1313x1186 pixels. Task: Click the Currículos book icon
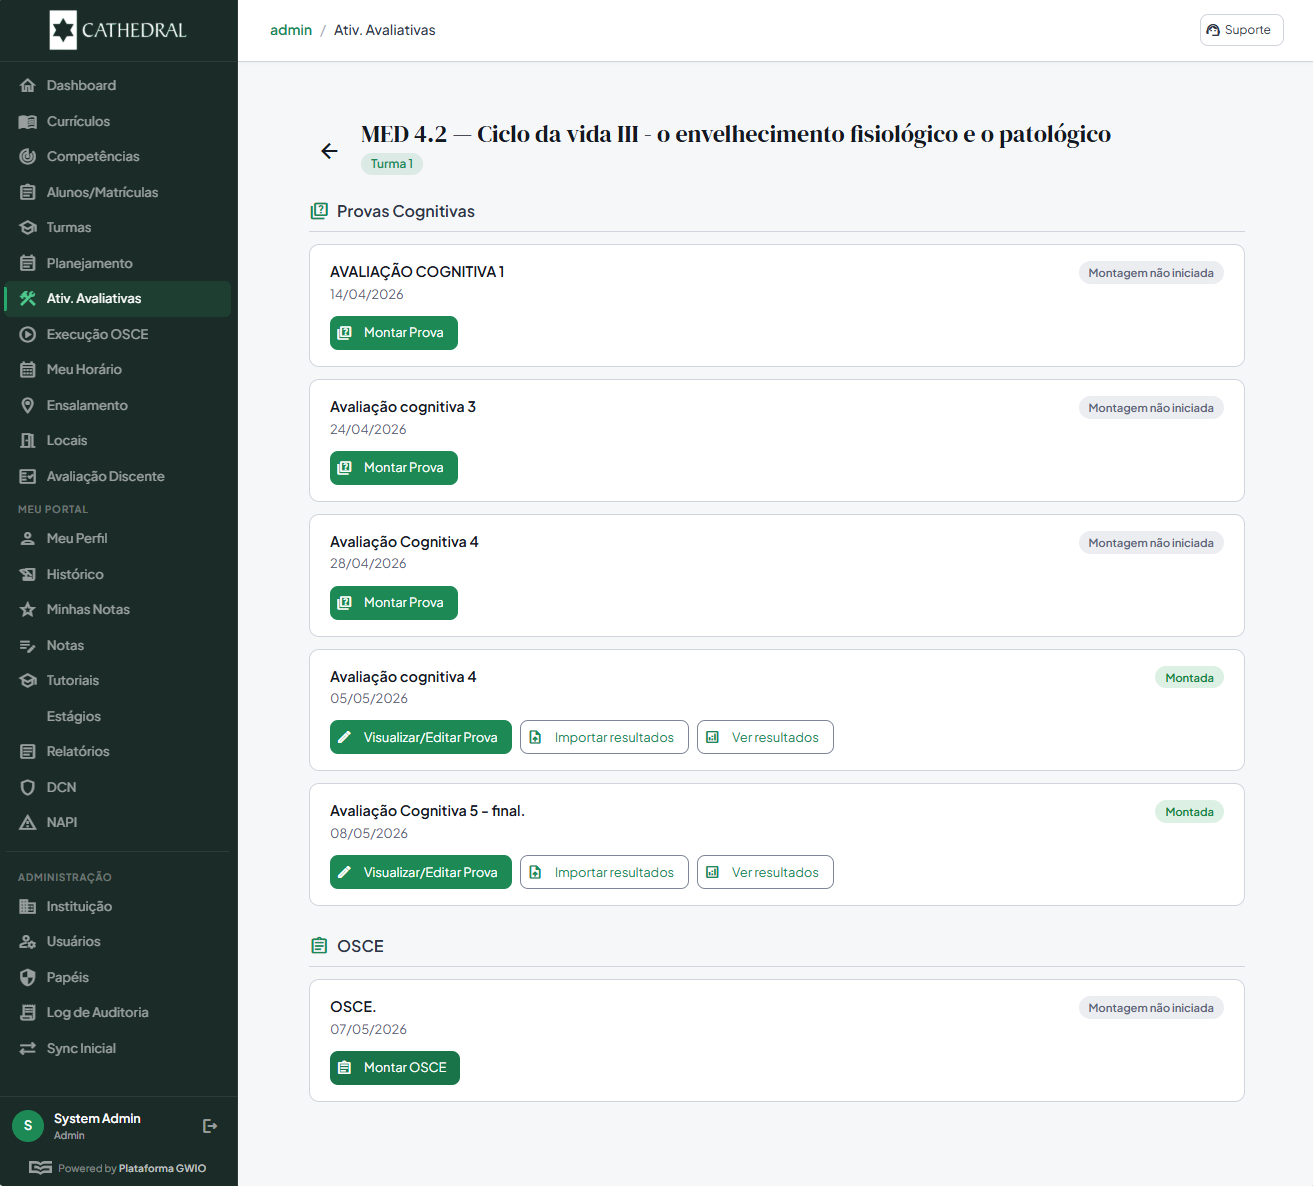click(x=28, y=121)
